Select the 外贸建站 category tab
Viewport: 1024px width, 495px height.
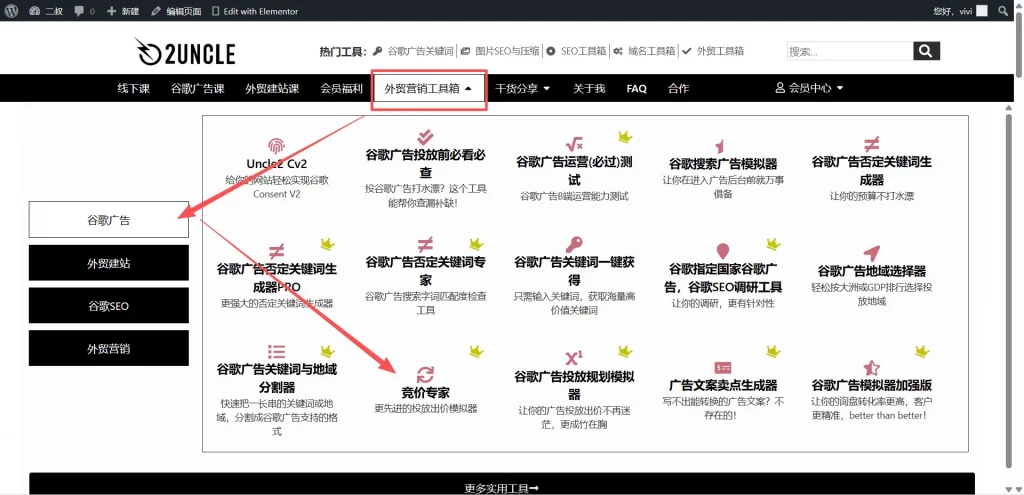108,263
